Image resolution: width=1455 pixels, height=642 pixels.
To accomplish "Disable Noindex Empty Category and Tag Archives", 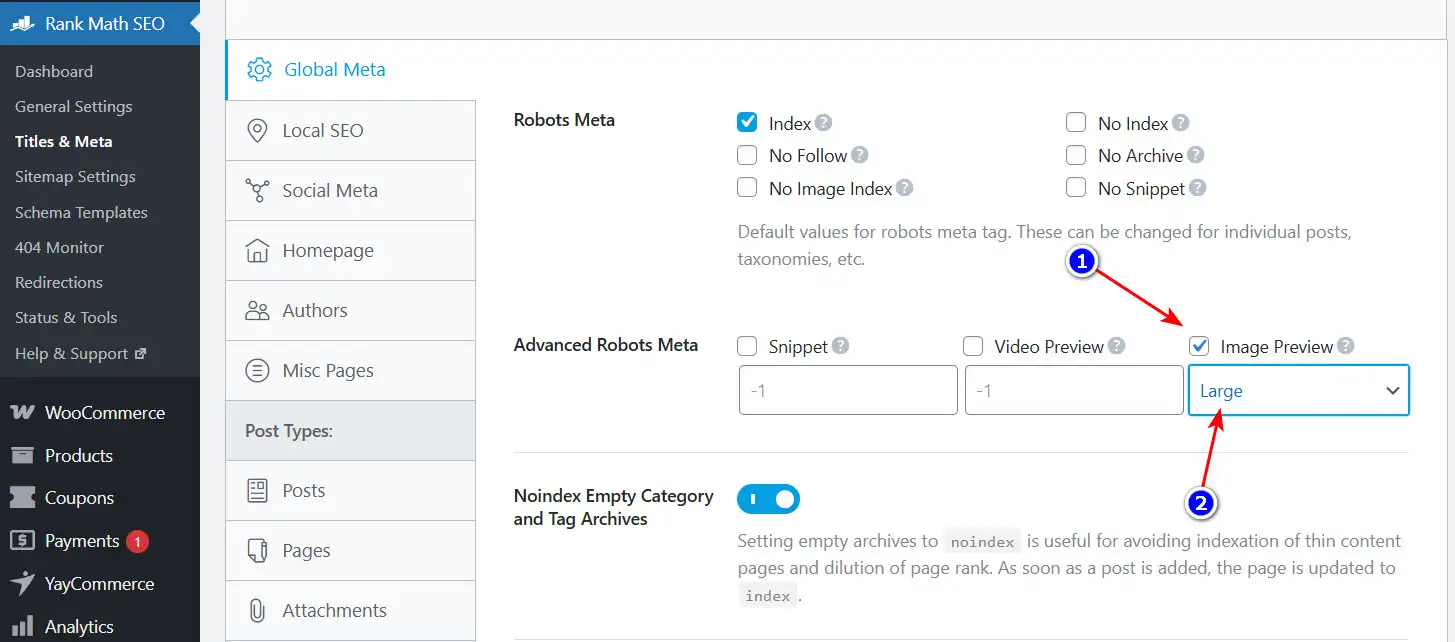I will coord(768,499).
